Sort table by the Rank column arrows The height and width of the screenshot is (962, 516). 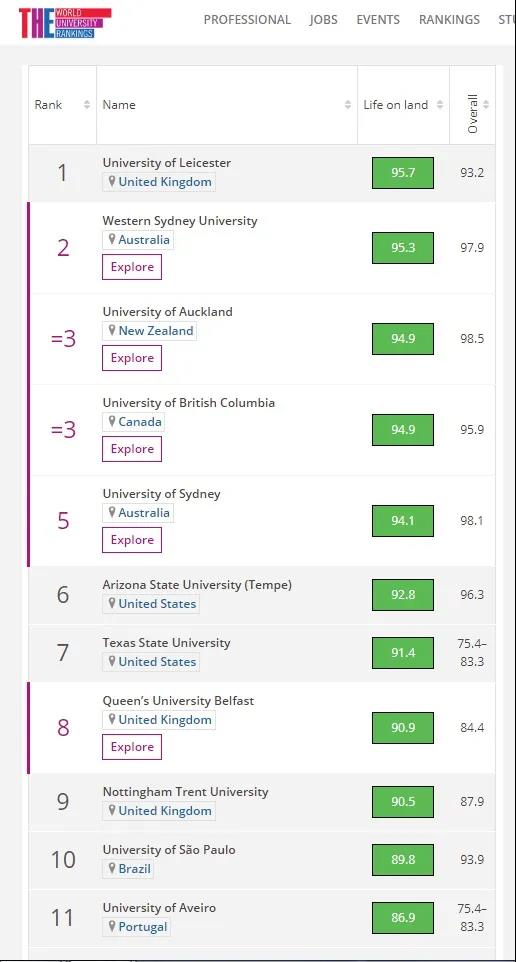[x=87, y=105]
